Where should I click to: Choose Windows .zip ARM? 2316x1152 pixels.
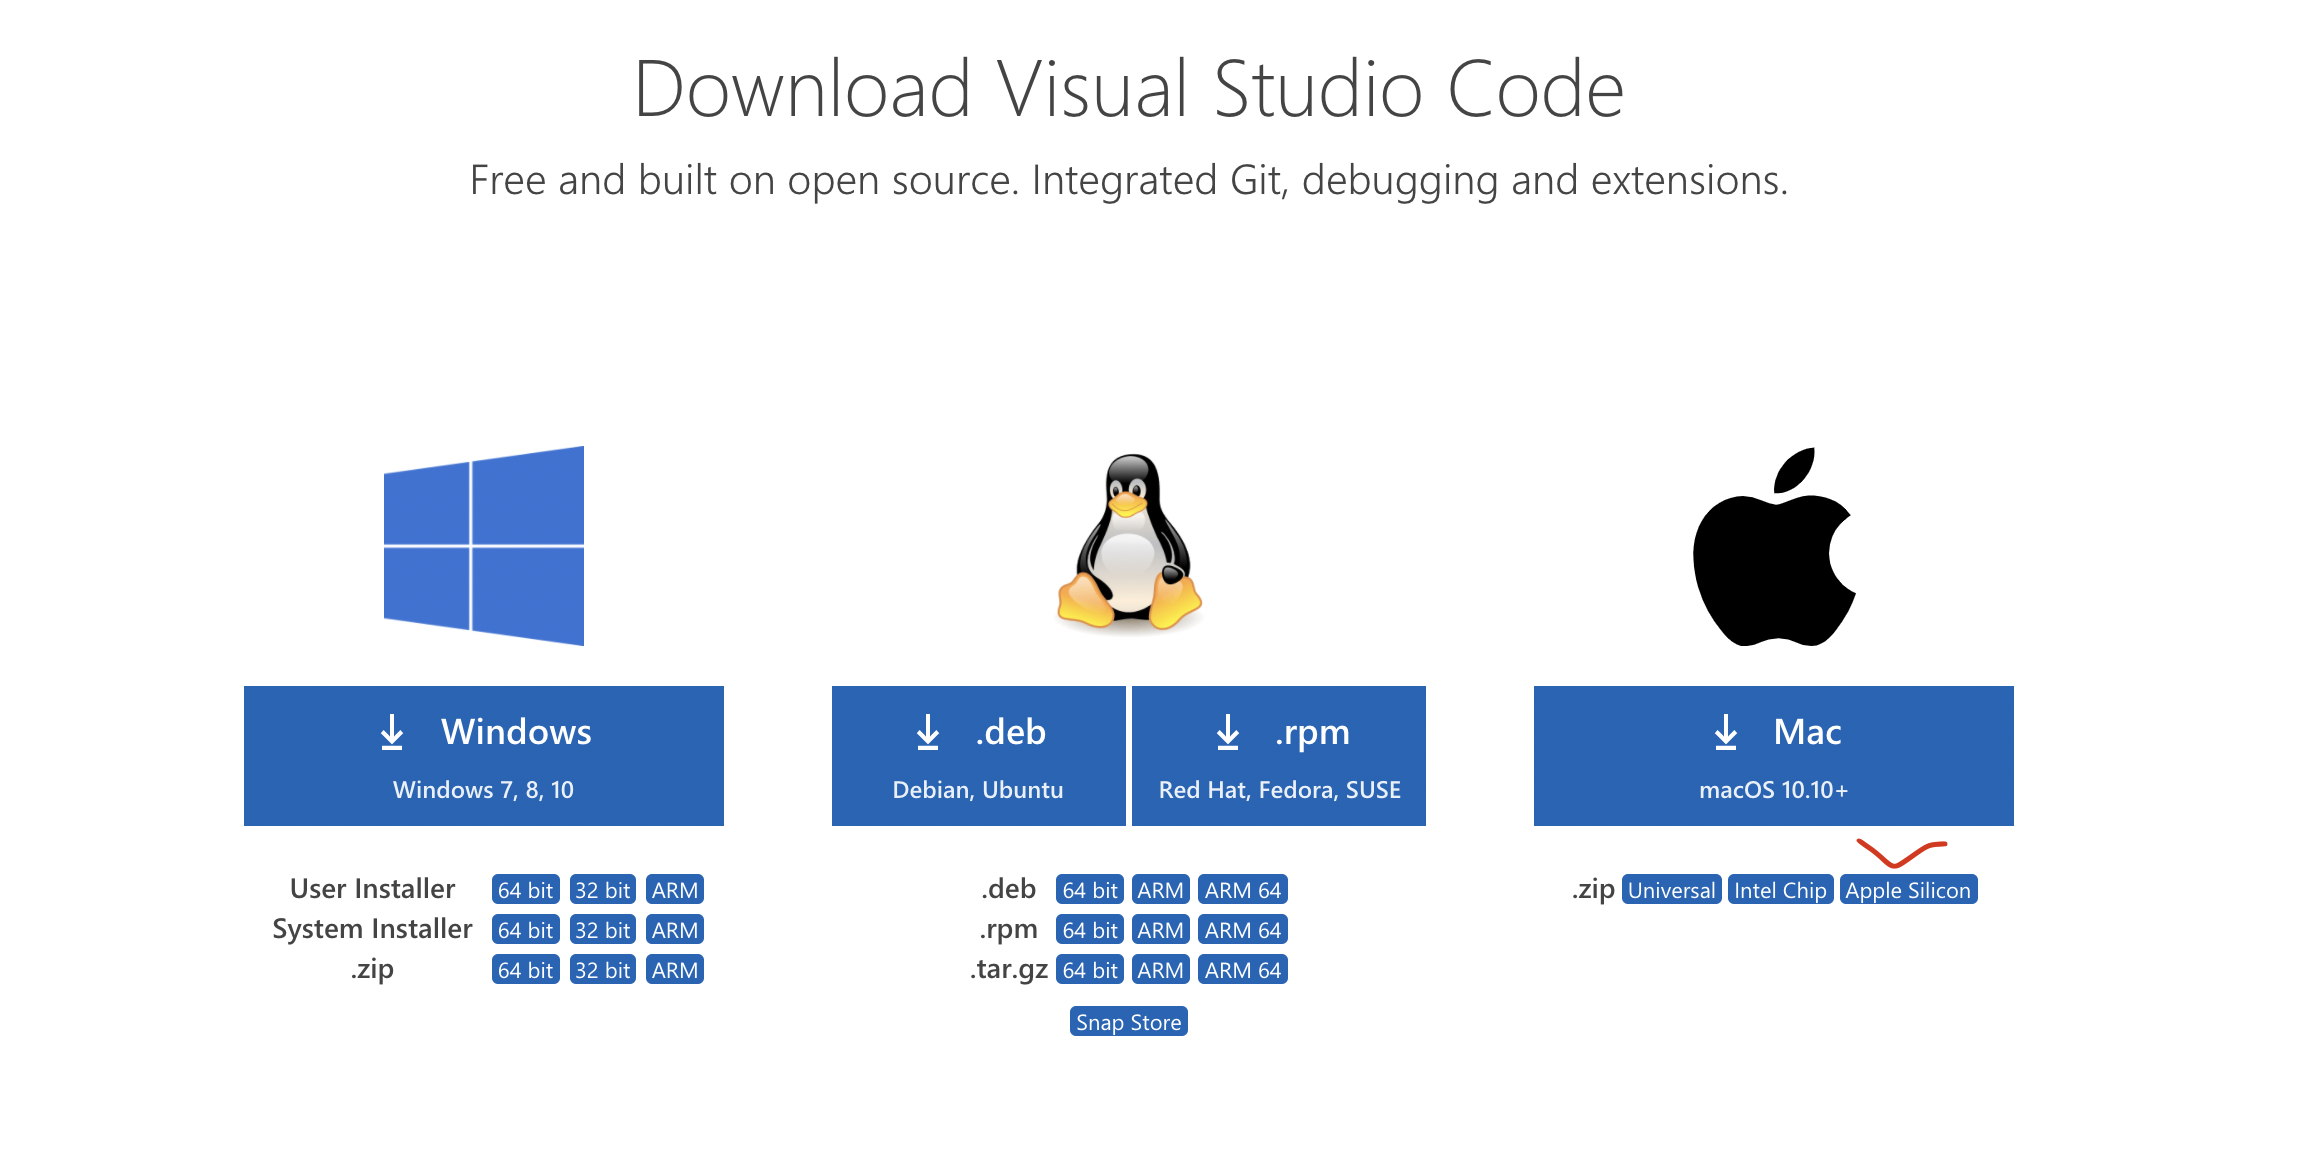pos(675,970)
